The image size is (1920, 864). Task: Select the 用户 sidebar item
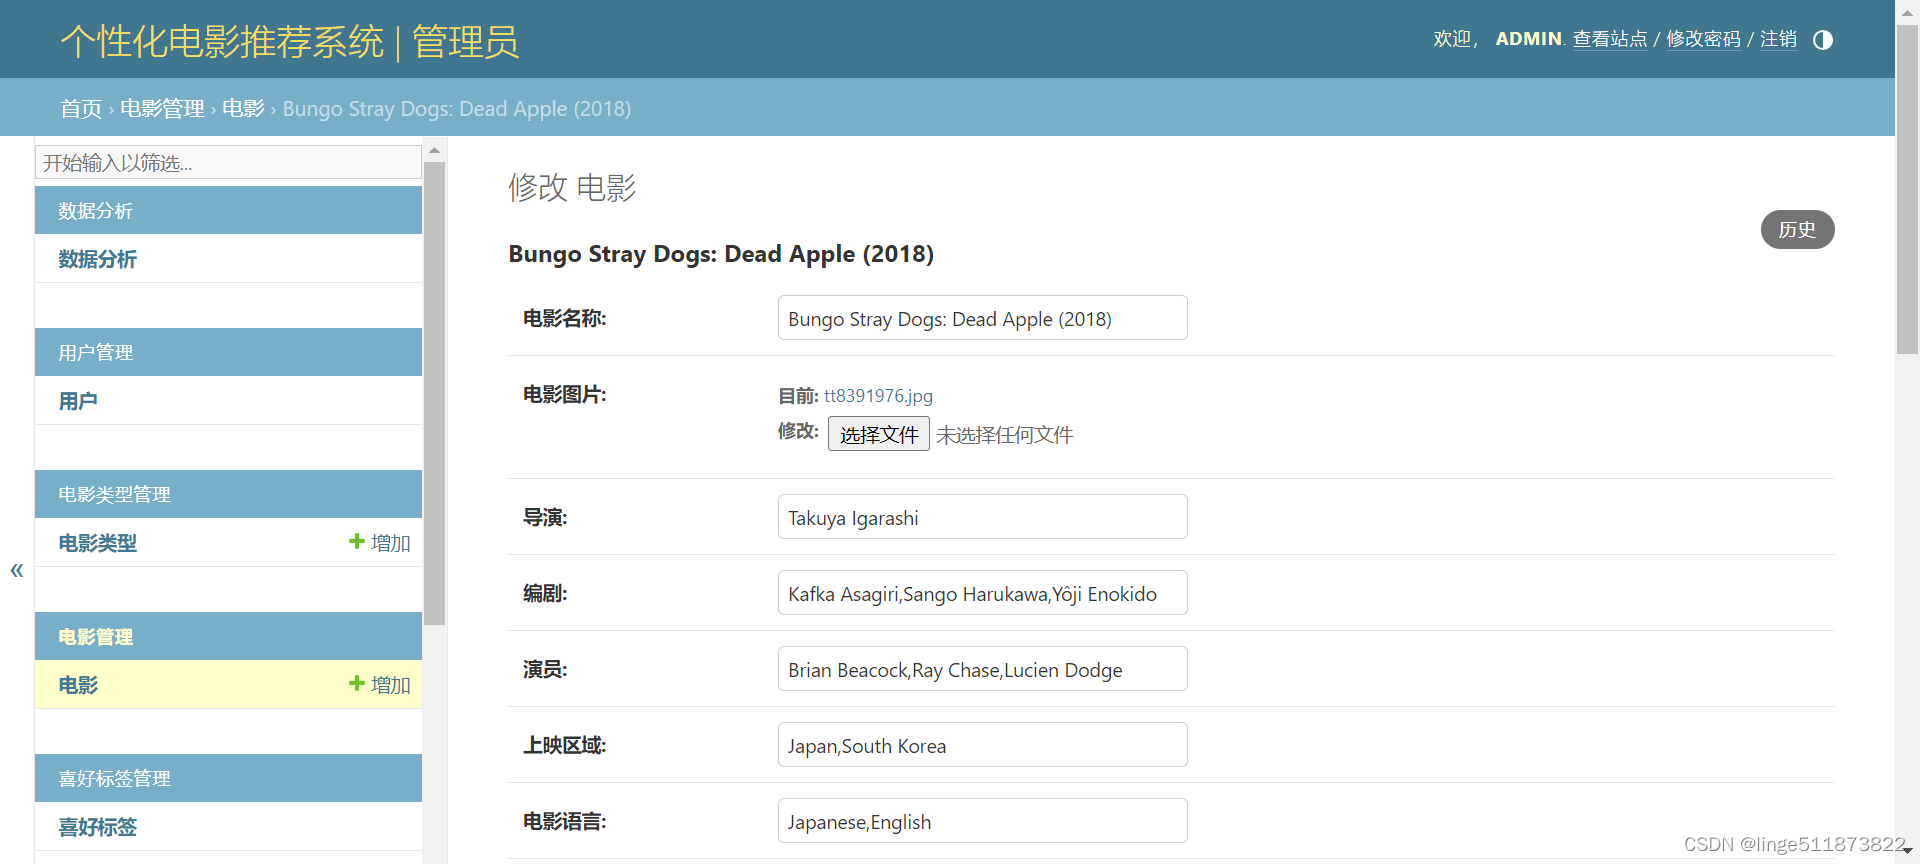(77, 401)
